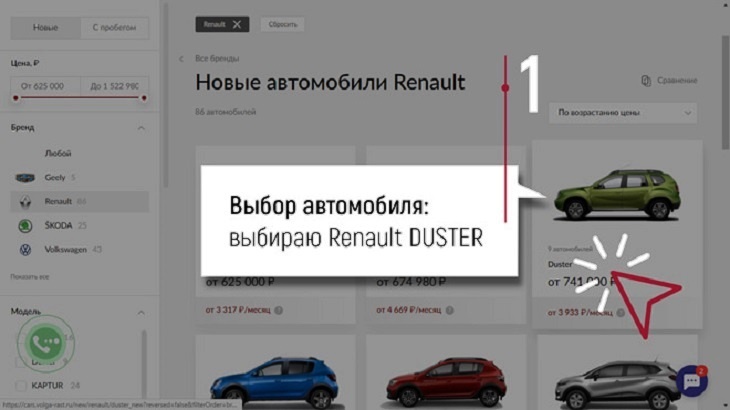Click the page vertical scrollbar

(x=725, y=93)
